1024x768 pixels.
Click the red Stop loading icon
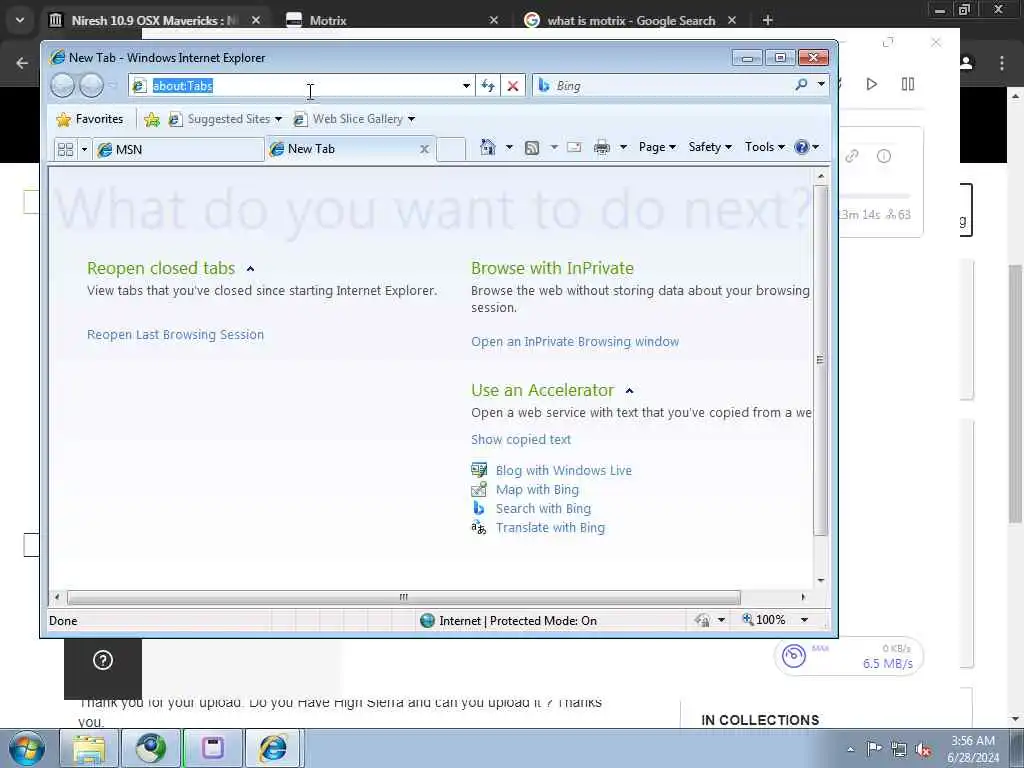[513, 86]
